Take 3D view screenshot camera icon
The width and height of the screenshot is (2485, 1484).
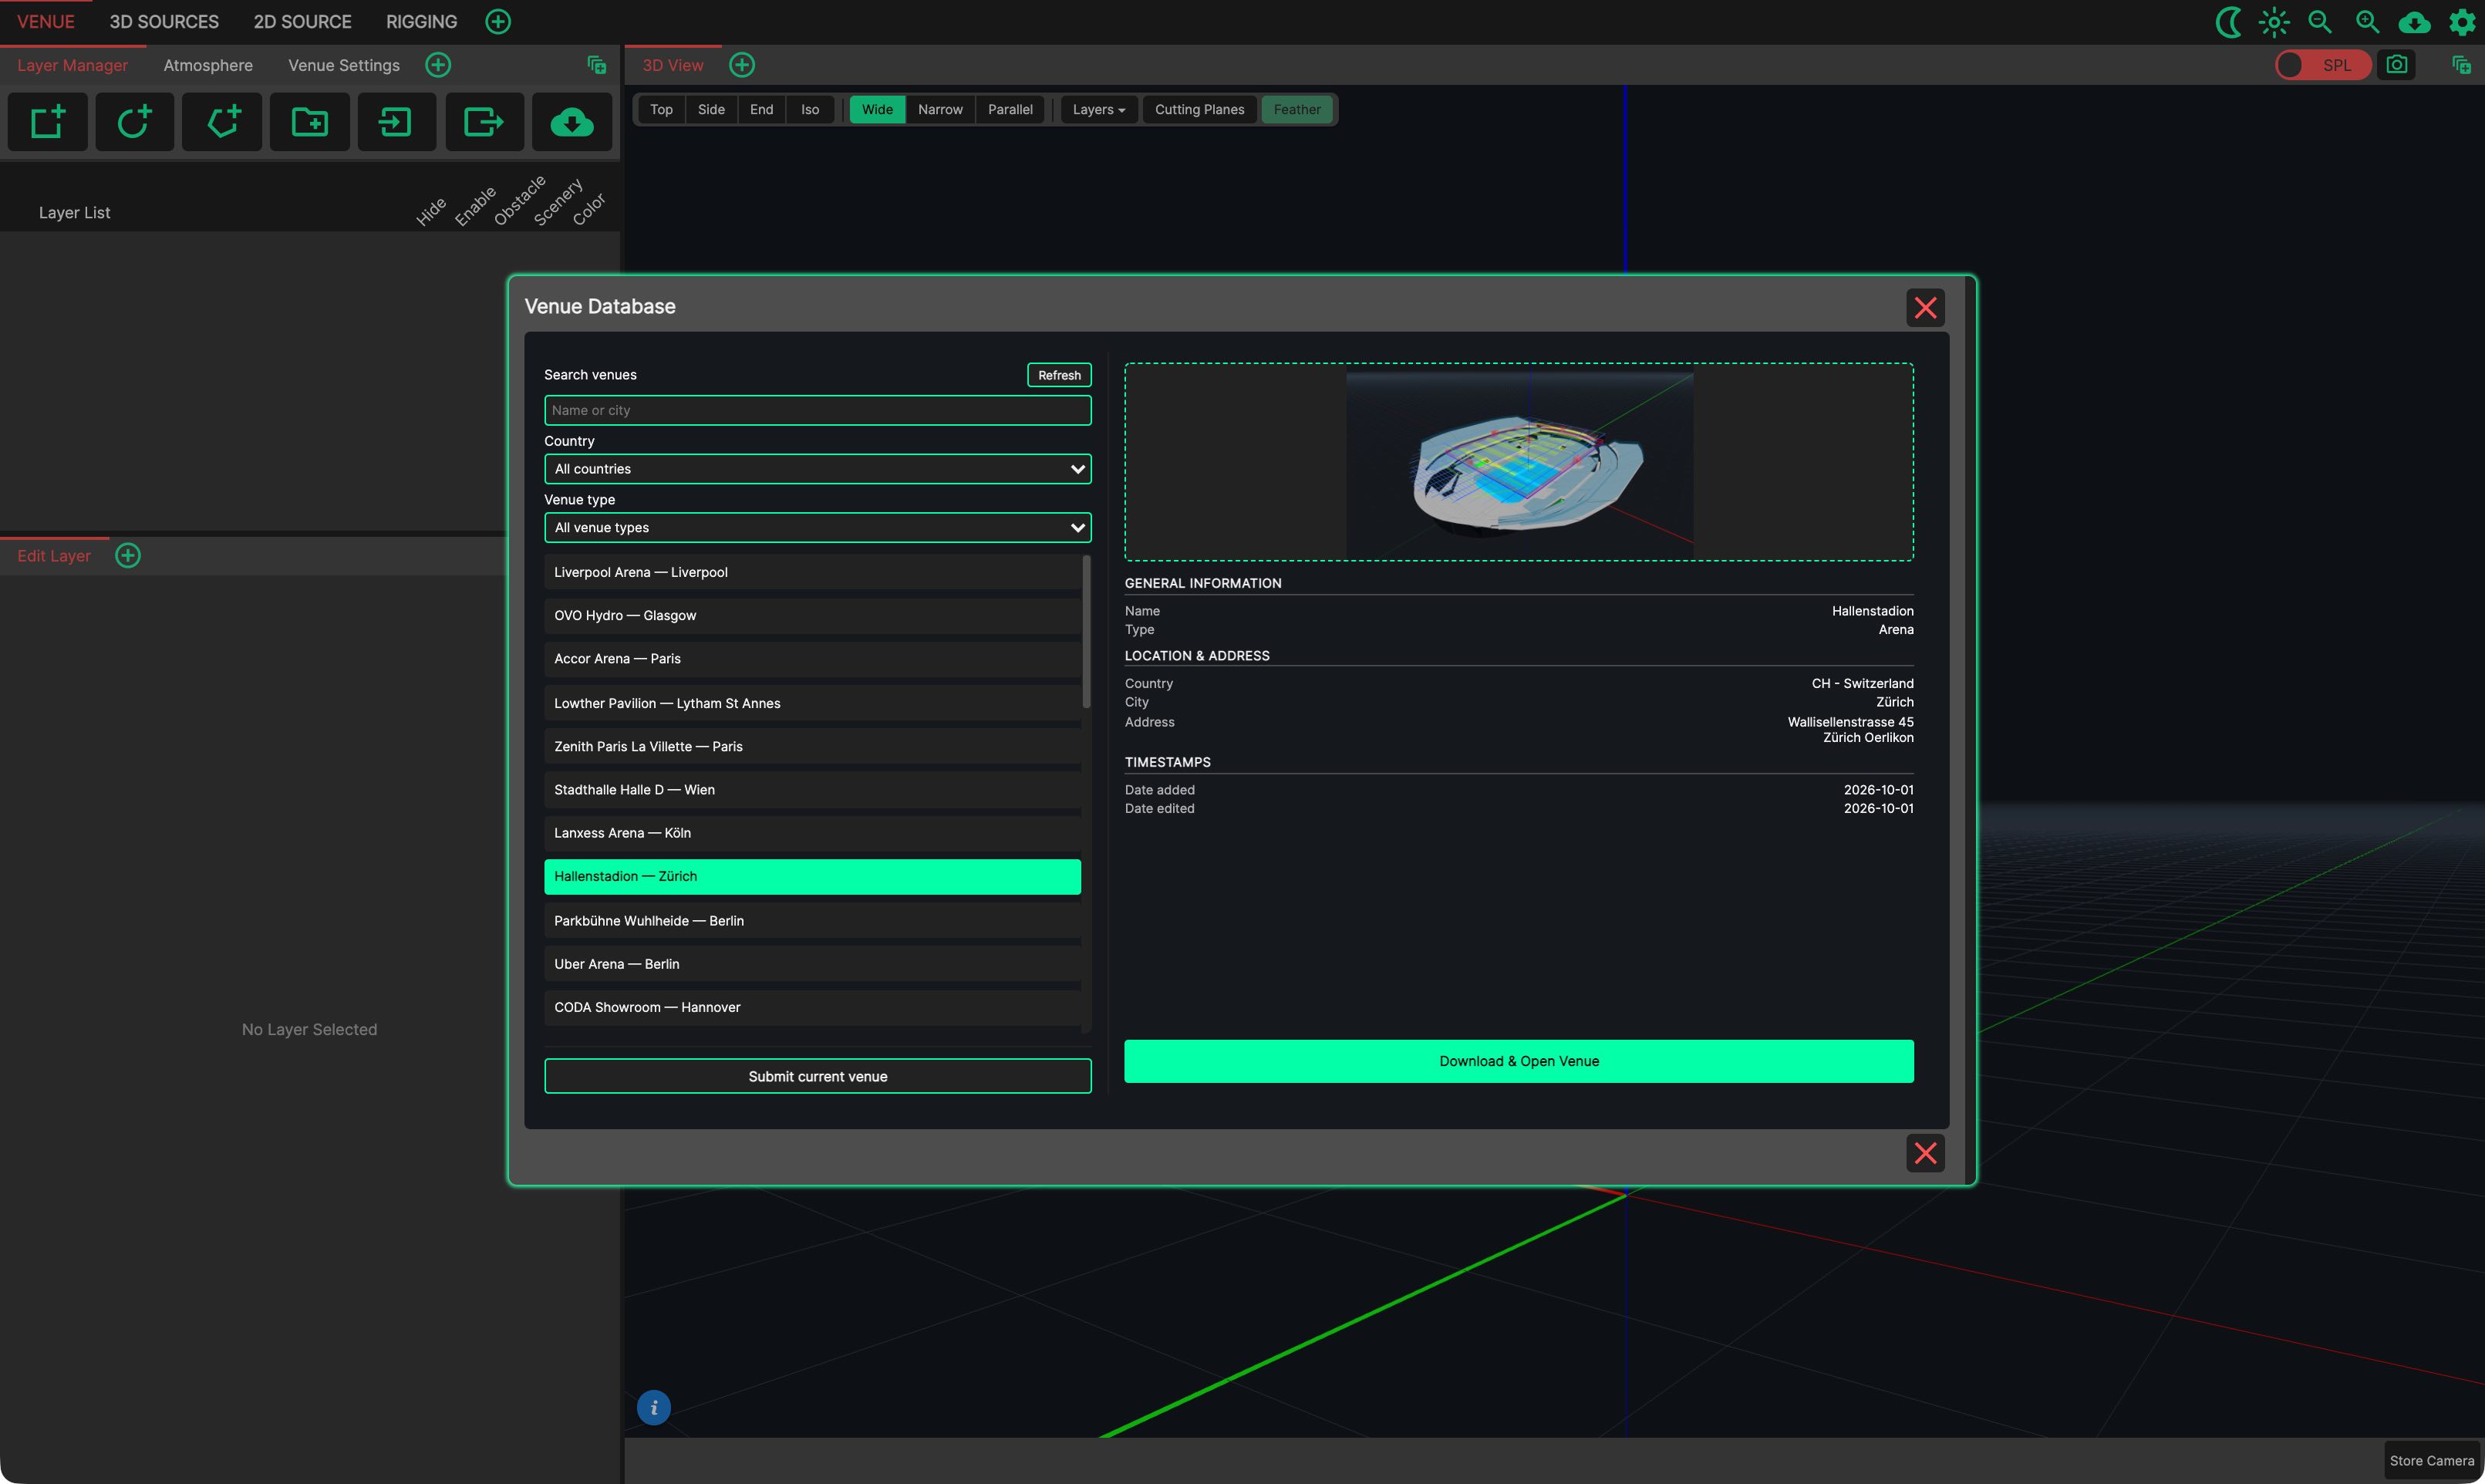click(2396, 65)
